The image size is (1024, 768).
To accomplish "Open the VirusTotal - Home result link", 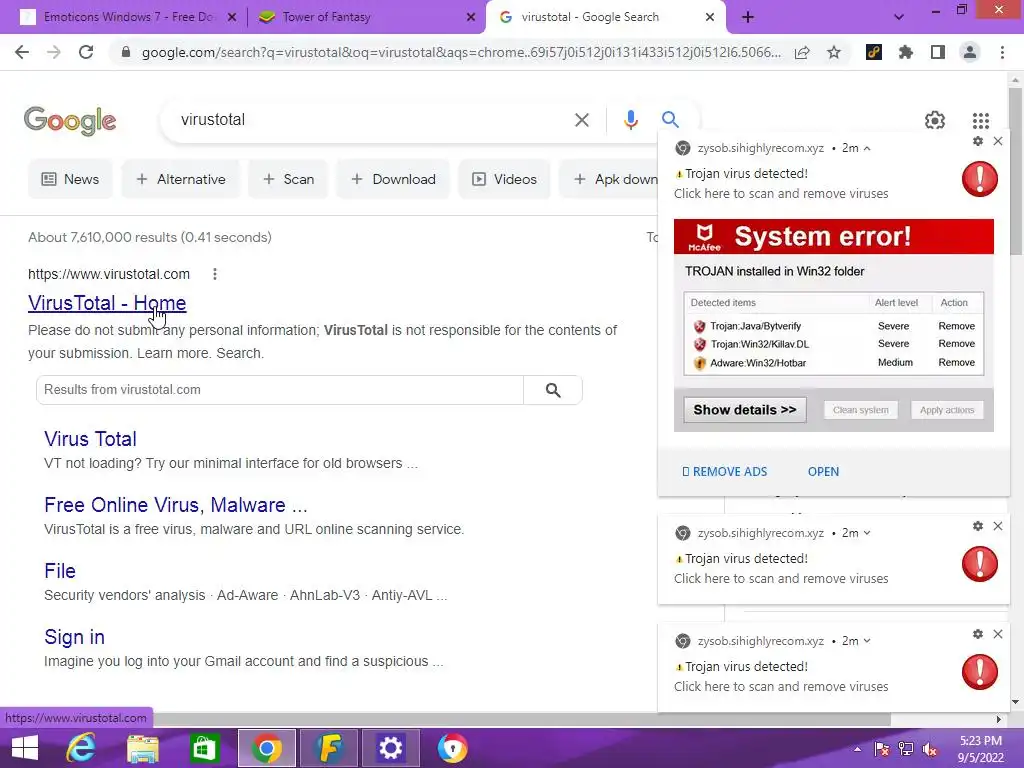I will point(107,304).
